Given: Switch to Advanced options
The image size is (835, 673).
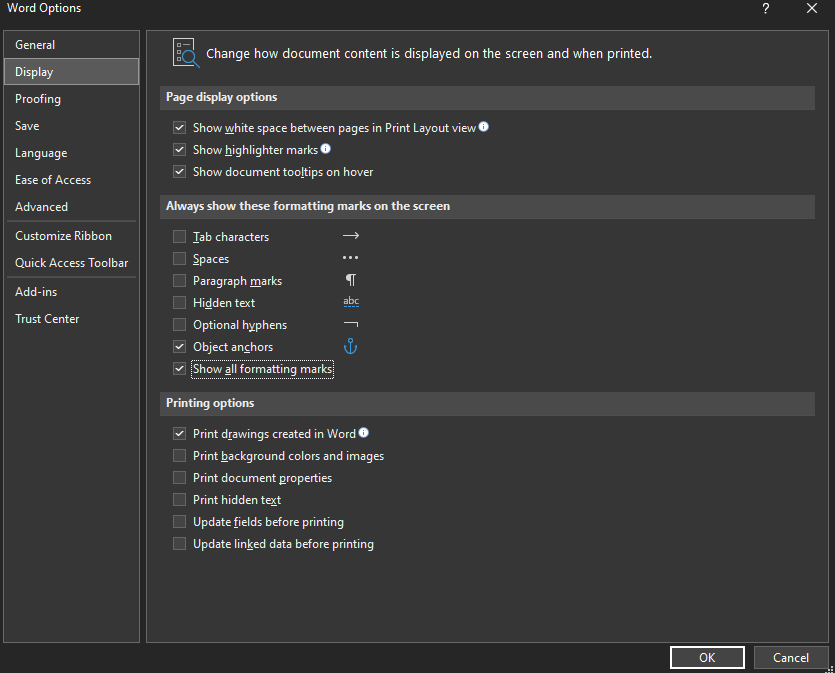Looking at the screenshot, I should [71, 207].
